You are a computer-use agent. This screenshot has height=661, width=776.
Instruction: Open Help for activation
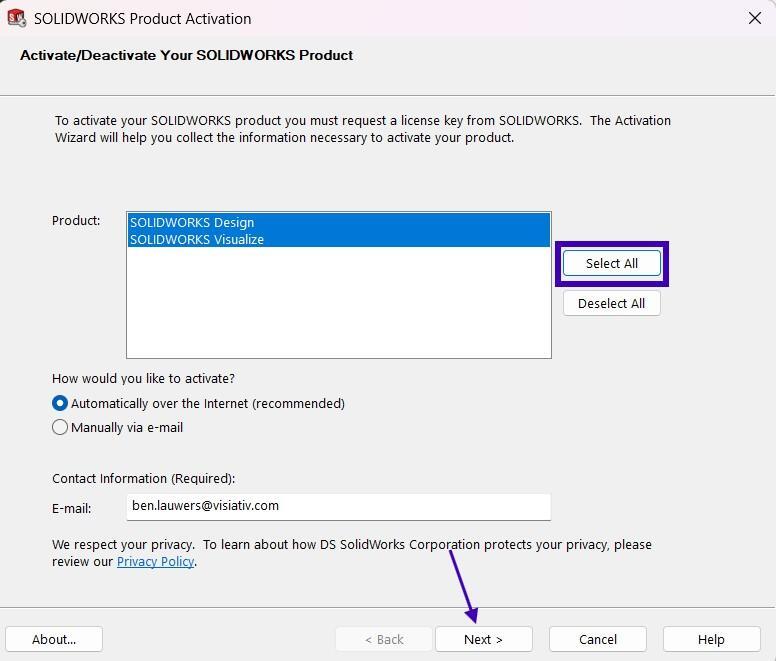click(711, 639)
